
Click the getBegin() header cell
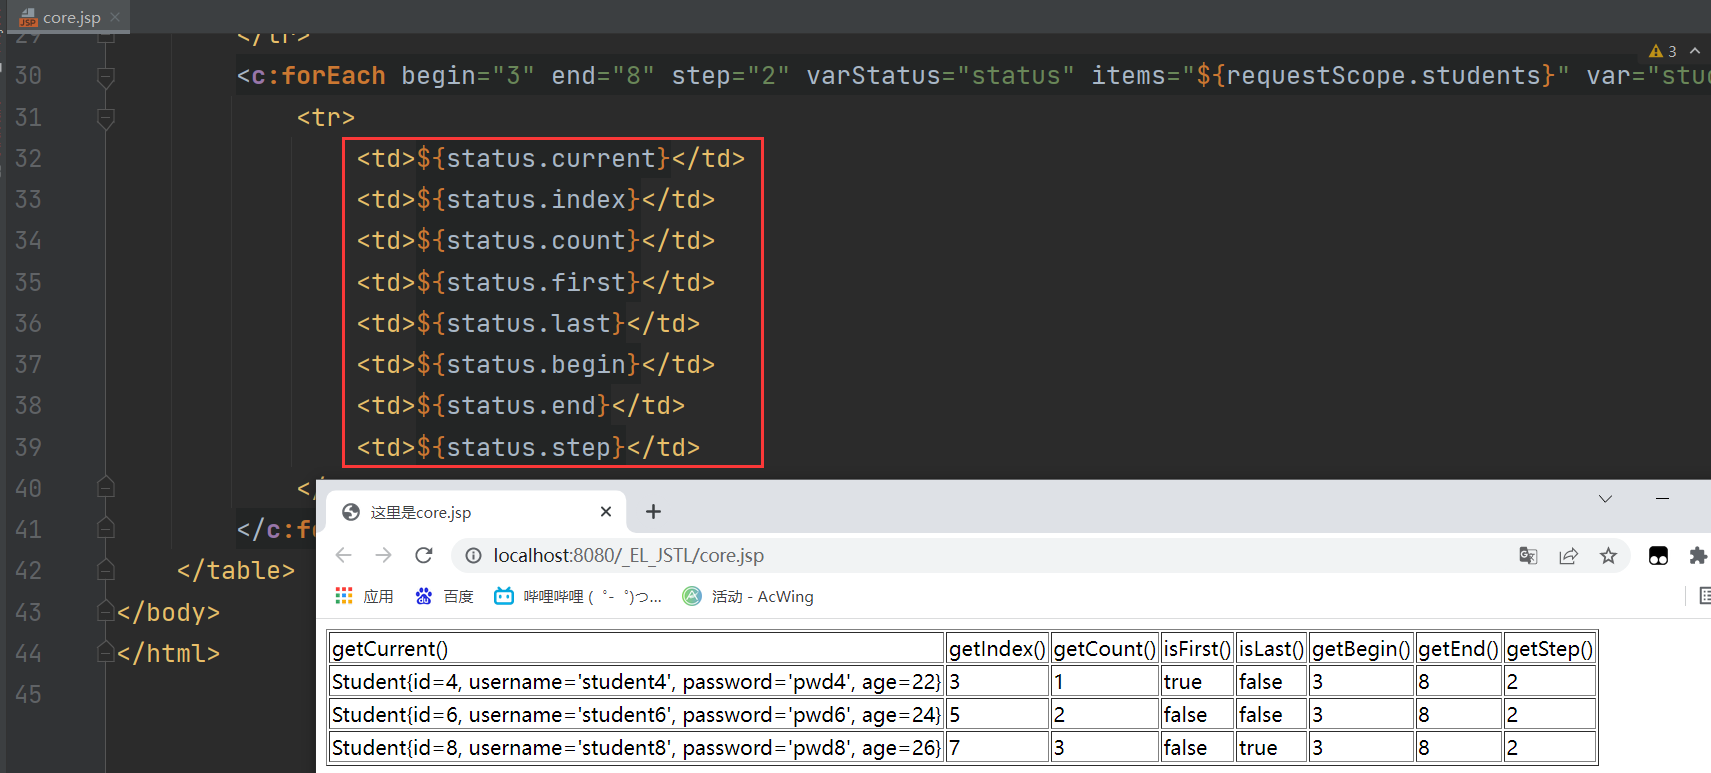coord(1361,648)
